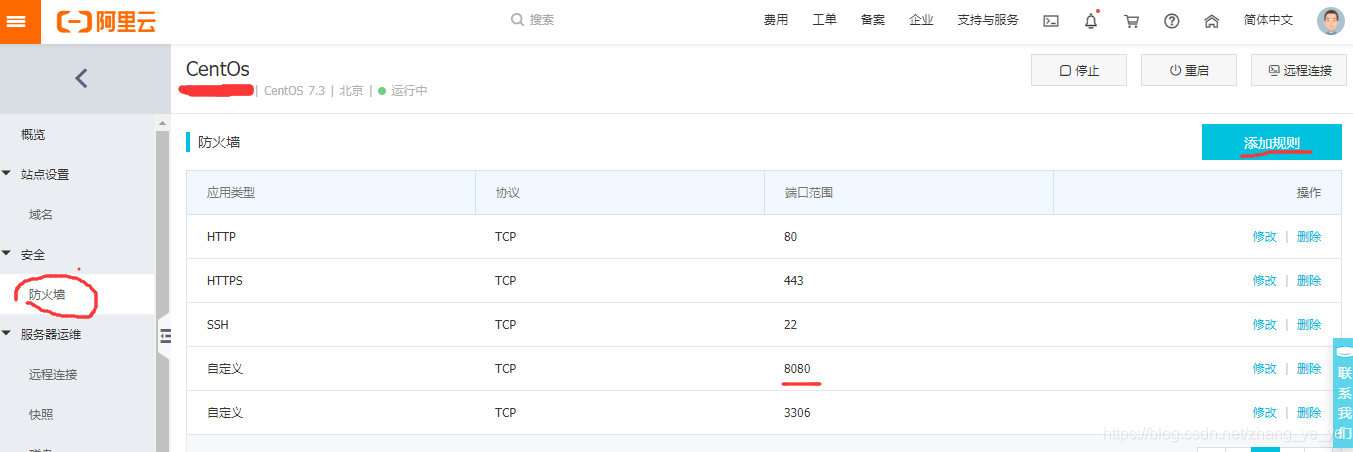The image size is (1353, 452).
Task: Click 删除 for the HTTPS rule
Action: click(x=1309, y=281)
